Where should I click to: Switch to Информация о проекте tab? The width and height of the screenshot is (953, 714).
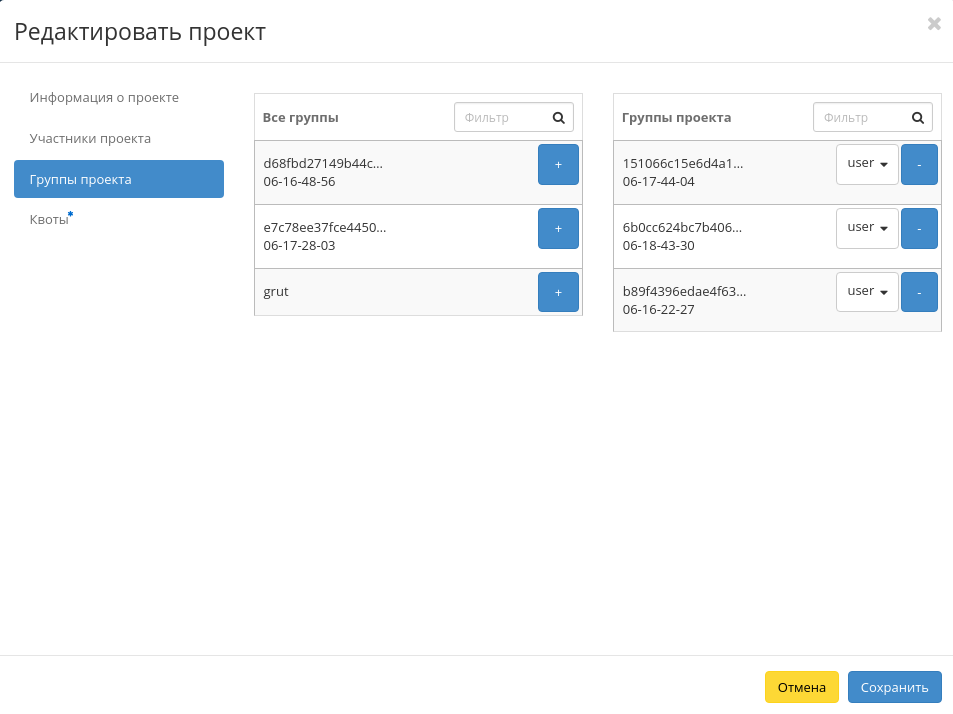[104, 97]
